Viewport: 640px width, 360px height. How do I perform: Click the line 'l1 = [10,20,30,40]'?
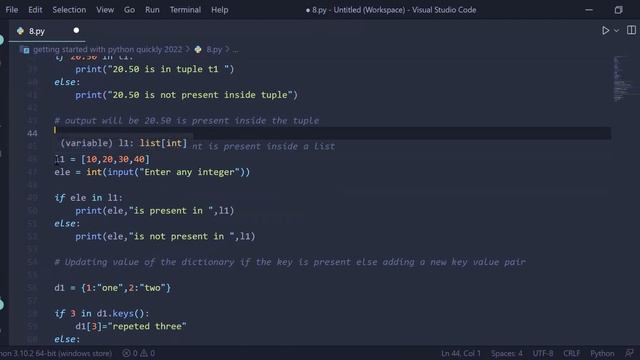click(102, 159)
